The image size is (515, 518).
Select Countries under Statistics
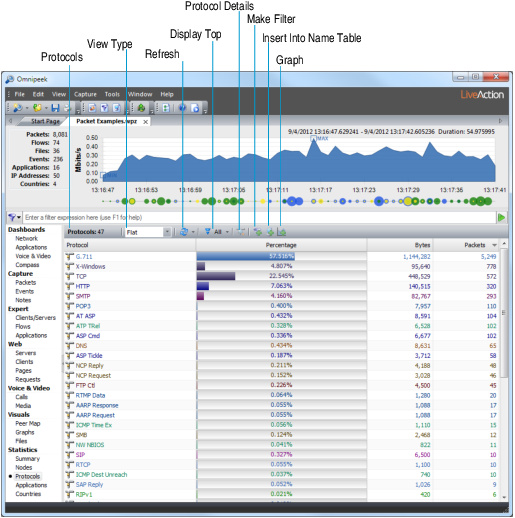pyautogui.click(x=28, y=494)
